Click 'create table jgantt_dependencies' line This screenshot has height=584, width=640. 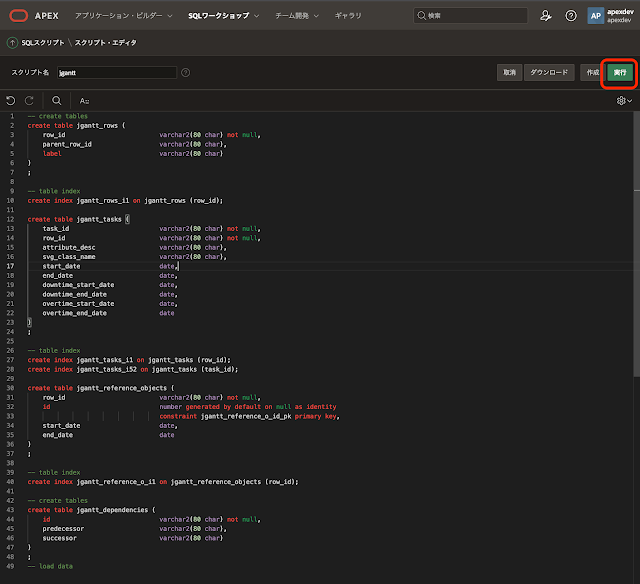[x=91, y=510]
